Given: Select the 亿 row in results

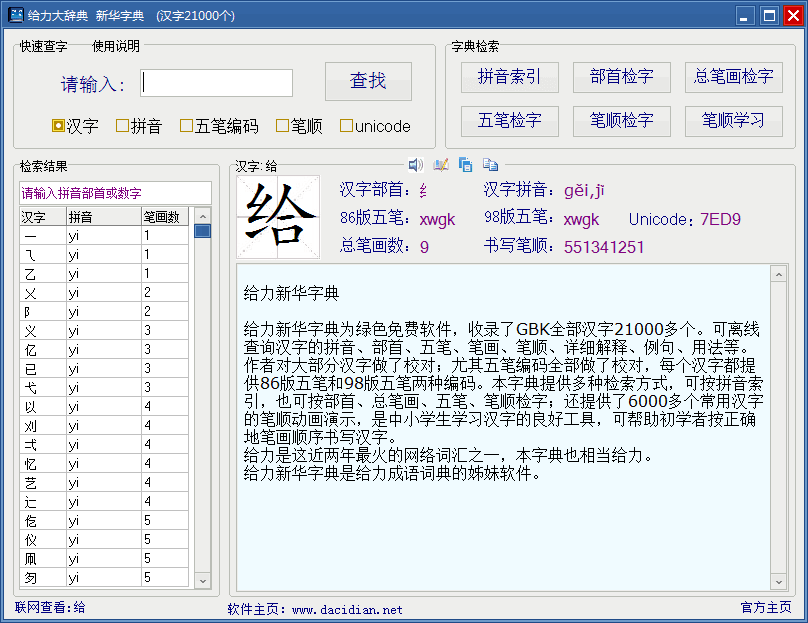Looking at the screenshot, I should pyautogui.click(x=104, y=350).
